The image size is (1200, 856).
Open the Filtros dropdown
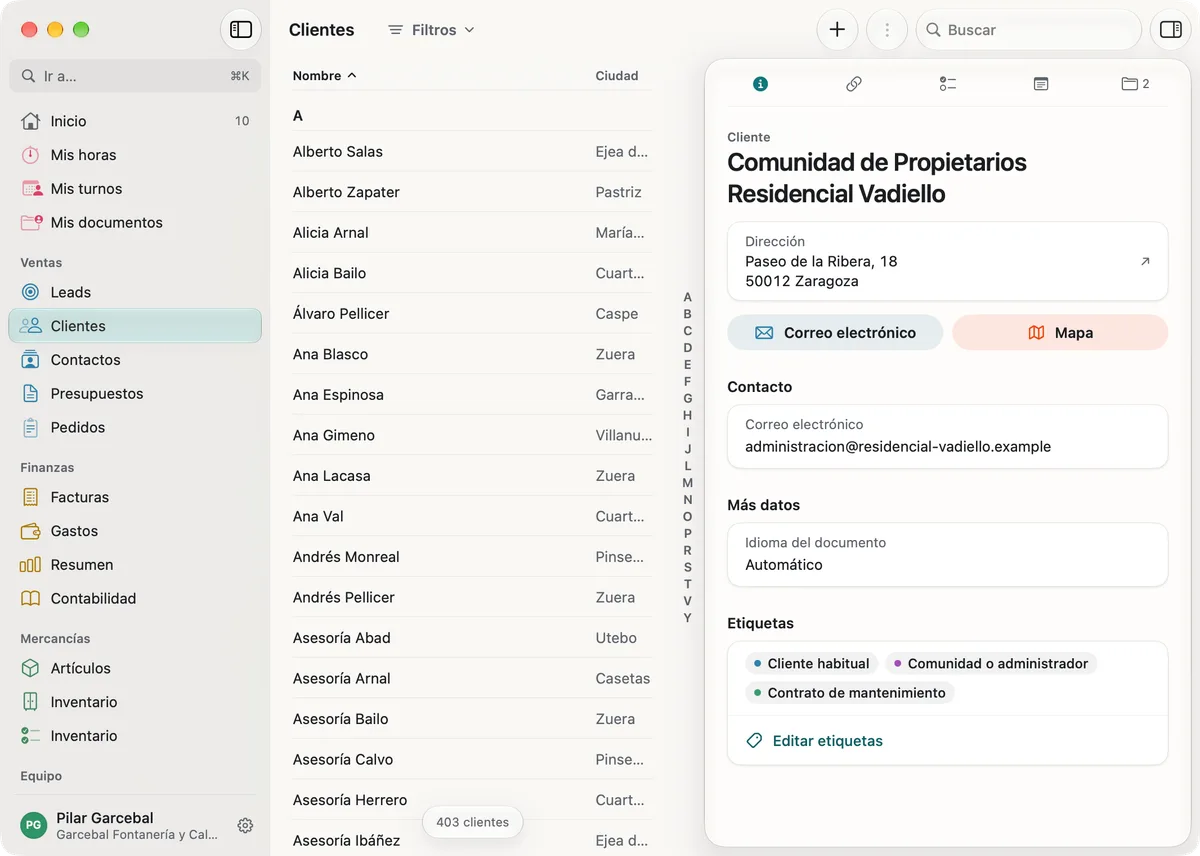pos(431,30)
